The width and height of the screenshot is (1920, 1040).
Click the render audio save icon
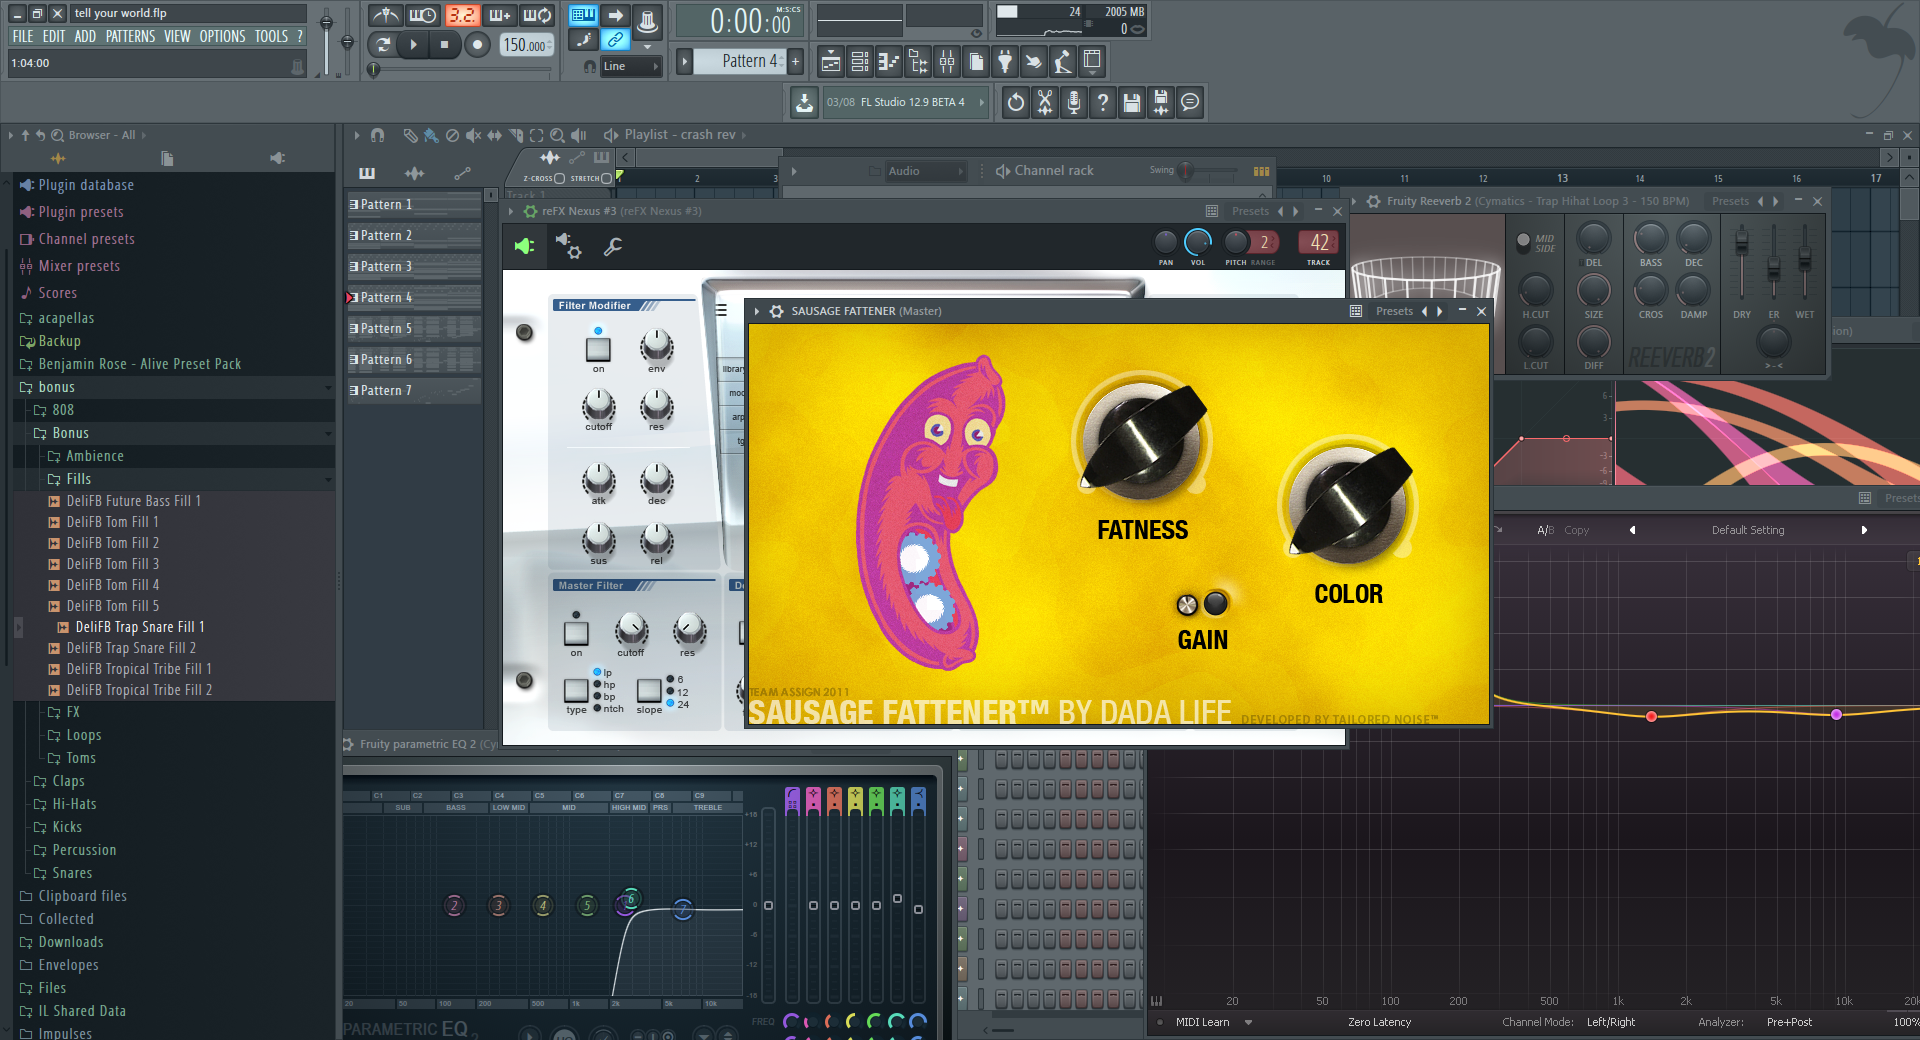click(1161, 102)
